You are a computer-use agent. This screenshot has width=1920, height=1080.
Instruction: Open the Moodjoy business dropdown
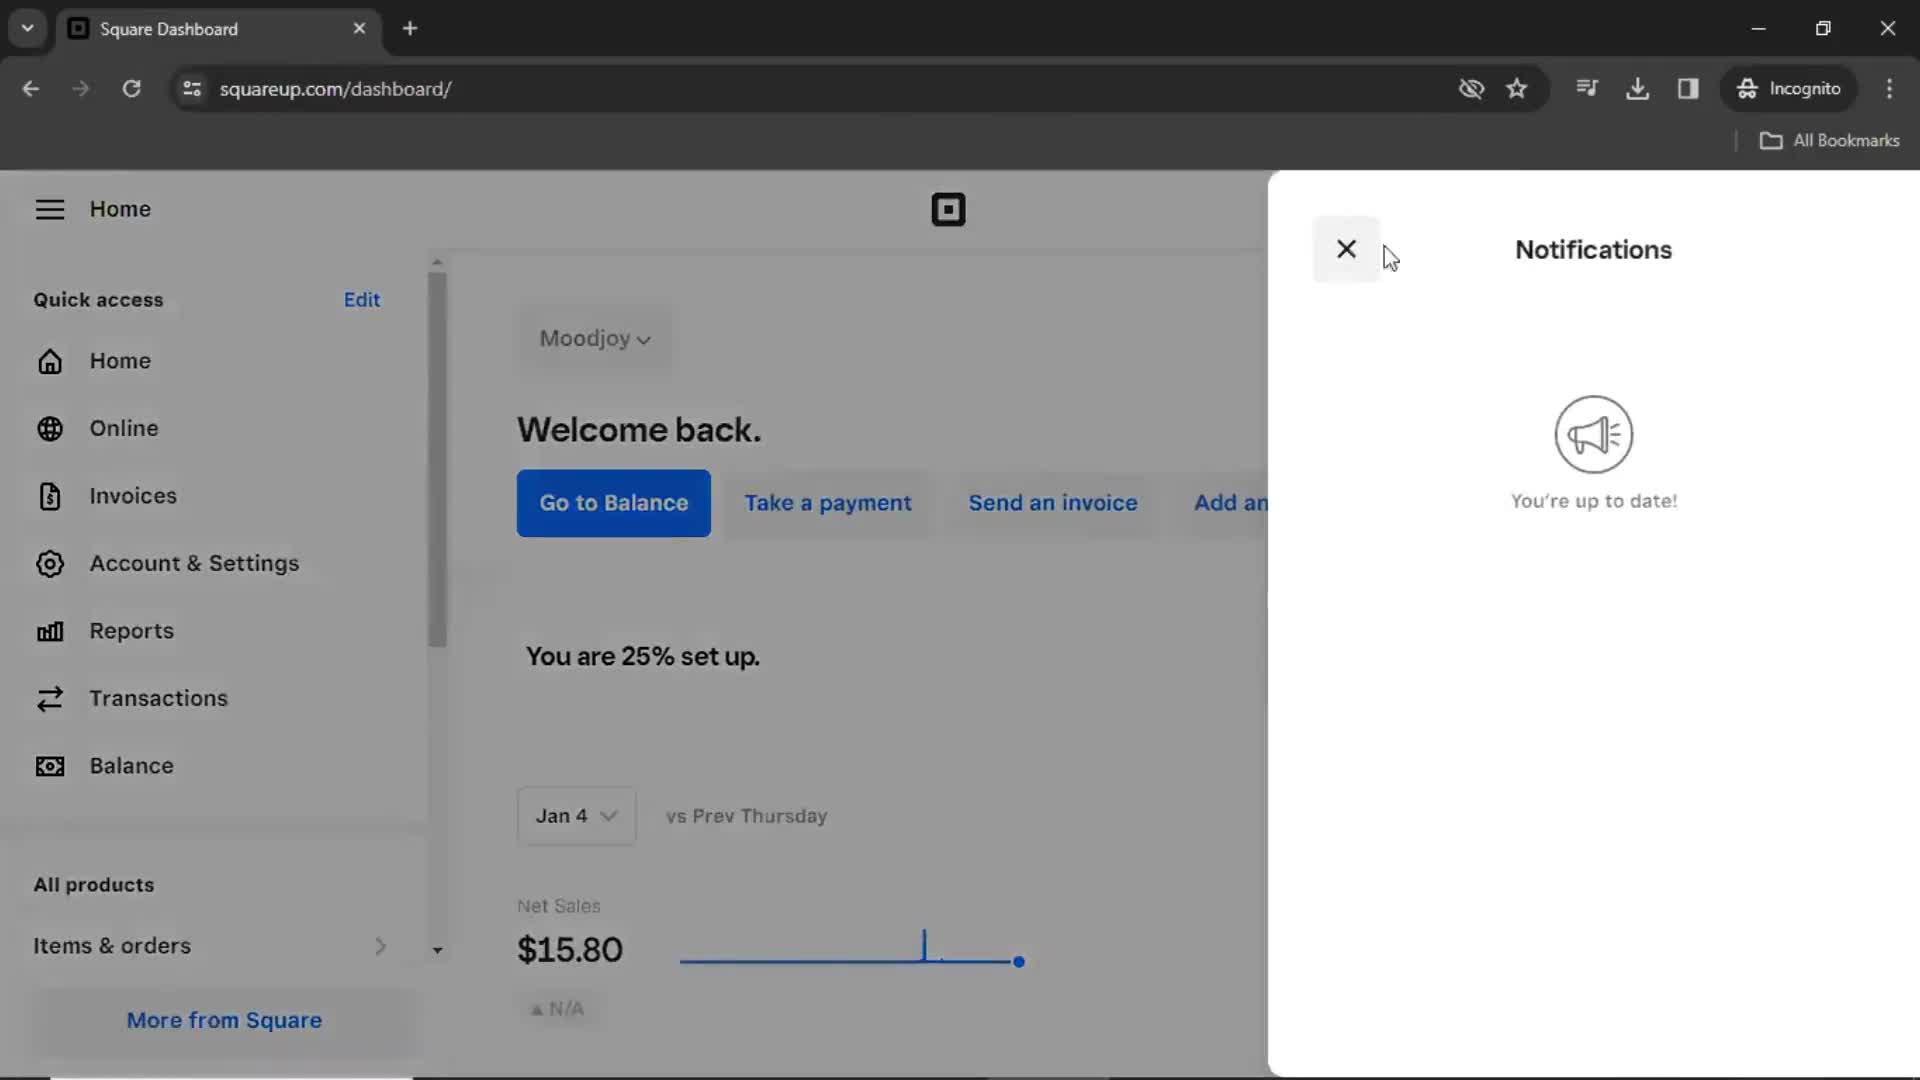pos(595,339)
